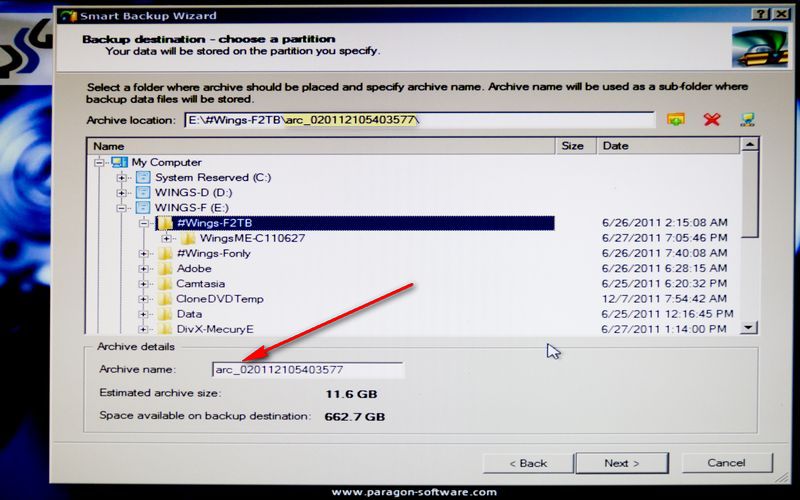Click the 11.6 GB estimated size value
Image resolution: width=800 pixels, height=500 pixels.
[351, 394]
